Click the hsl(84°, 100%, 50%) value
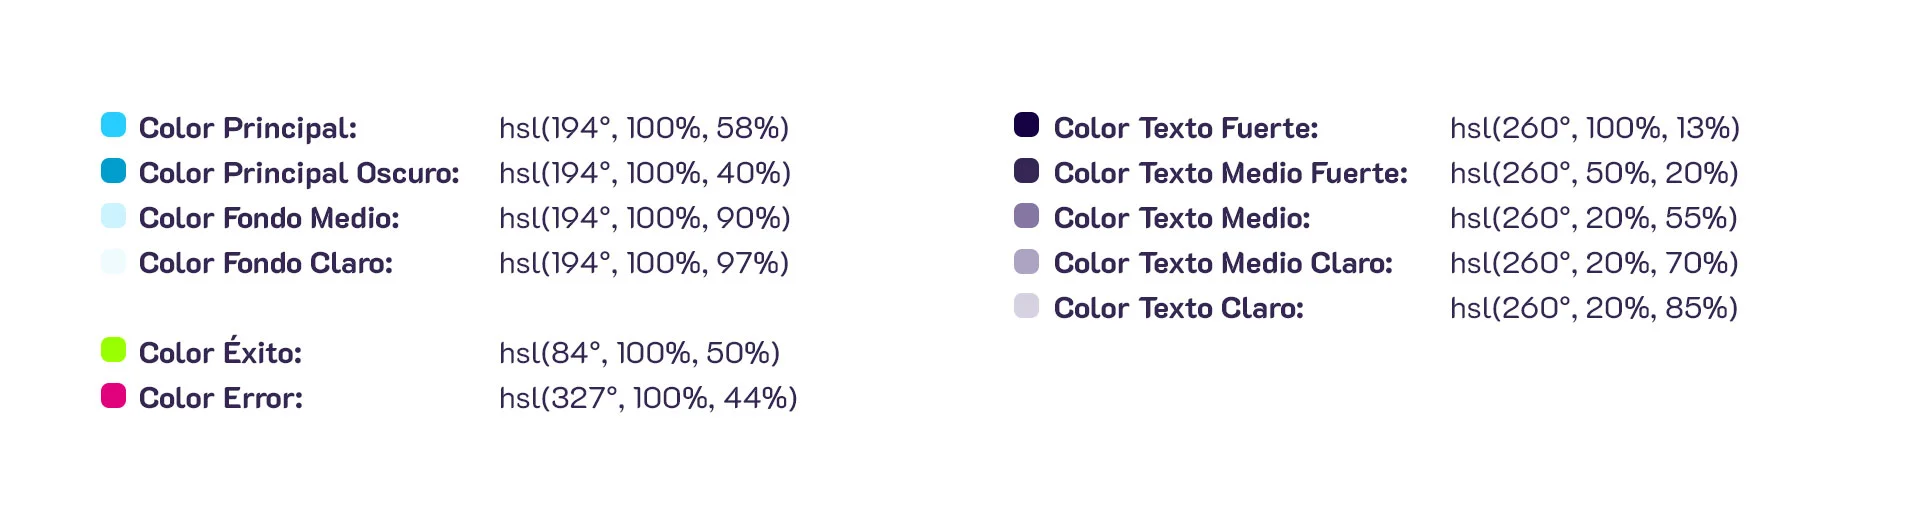Image resolution: width=1920 pixels, height=515 pixels. (639, 353)
